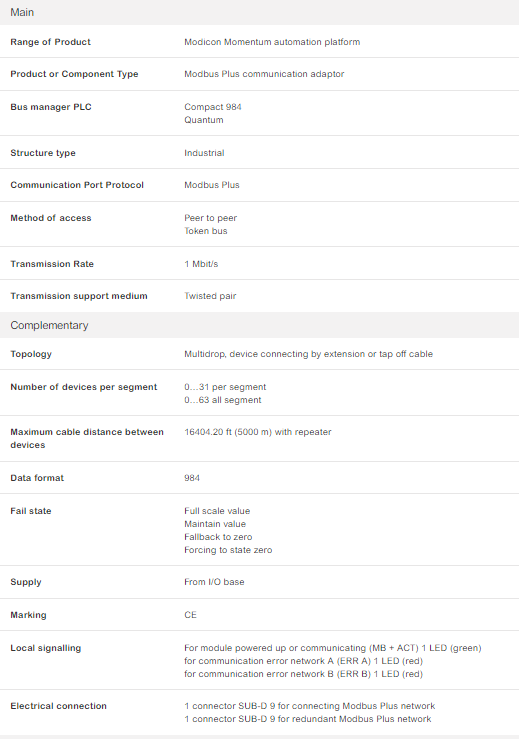Click the Token bus access method
Screen dimensions: 519x739
[x=206, y=231]
